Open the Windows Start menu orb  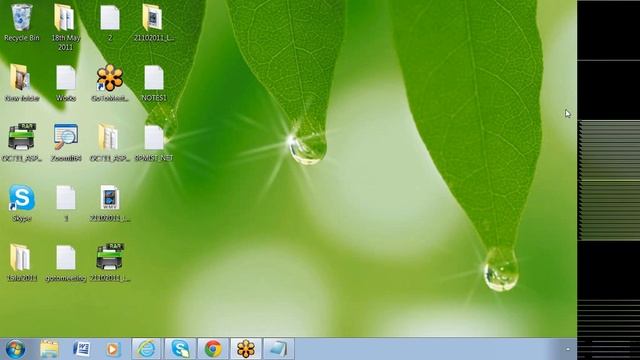pyautogui.click(x=16, y=349)
